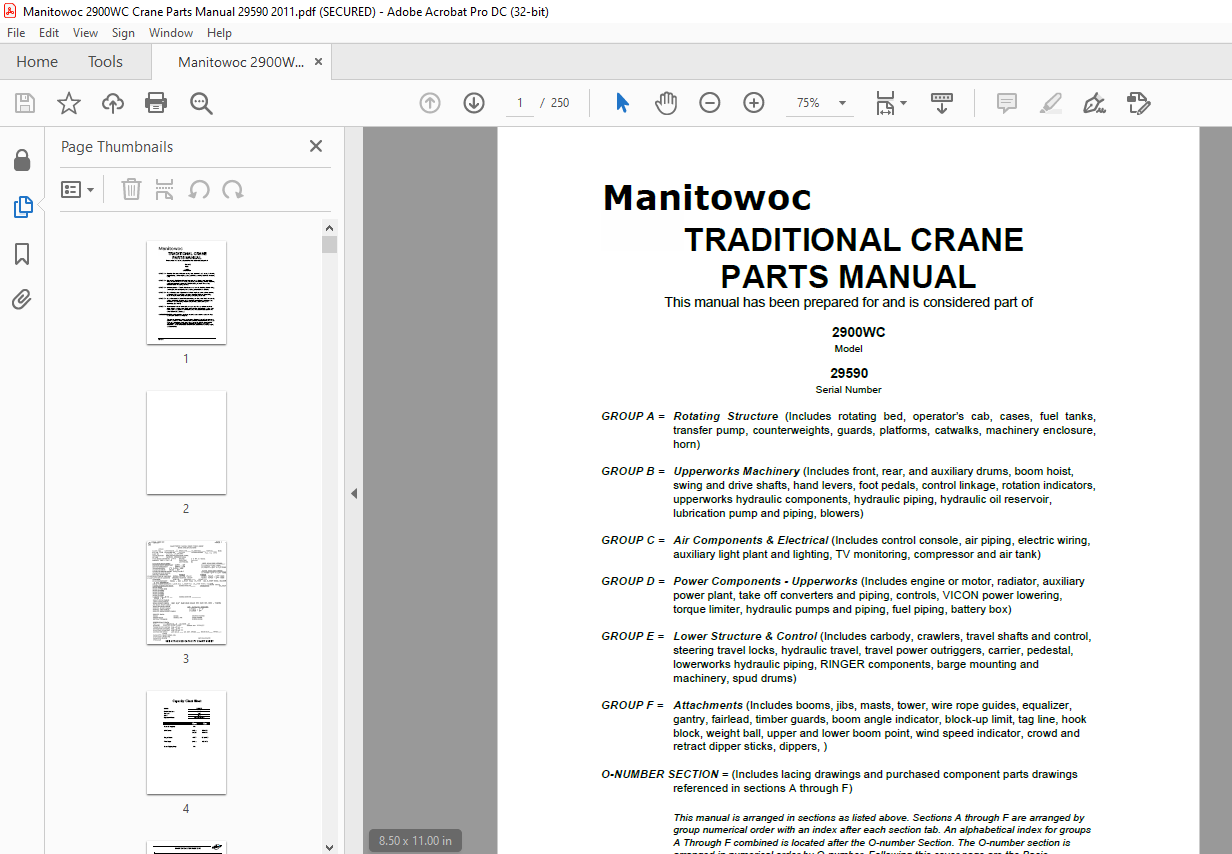Viewport: 1232px width, 854px height.
Task: Open the Help menu
Action: click(219, 33)
